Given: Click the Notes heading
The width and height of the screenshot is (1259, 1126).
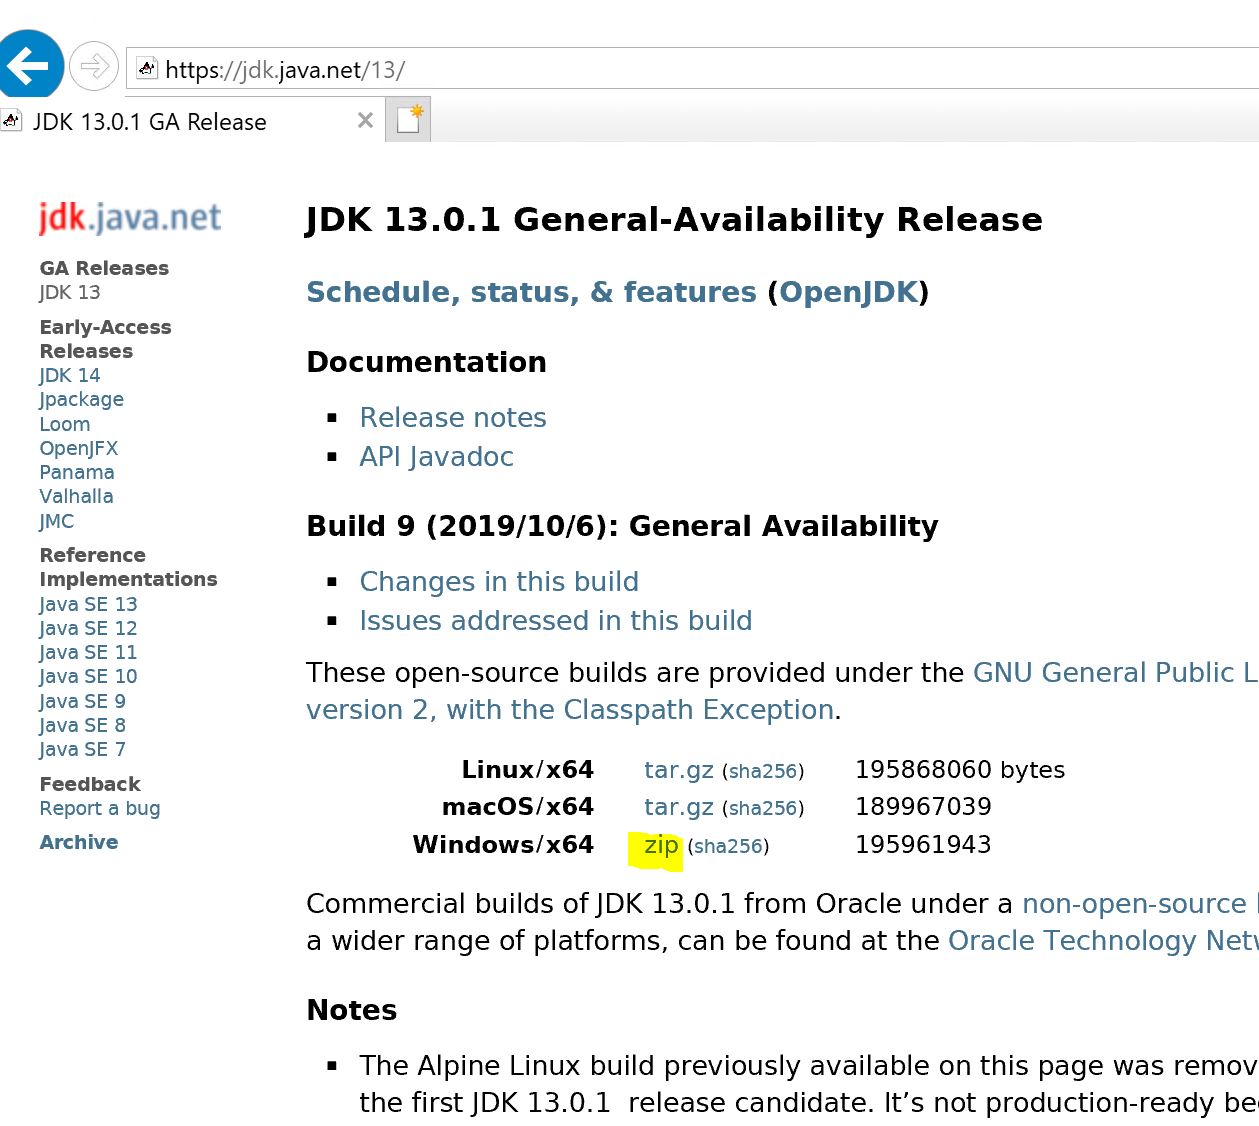Looking at the screenshot, I should [x=352, y=1010].
